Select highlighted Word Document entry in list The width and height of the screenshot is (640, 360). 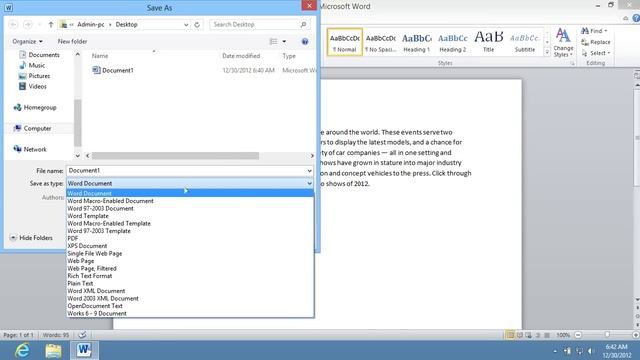[190, 193]
